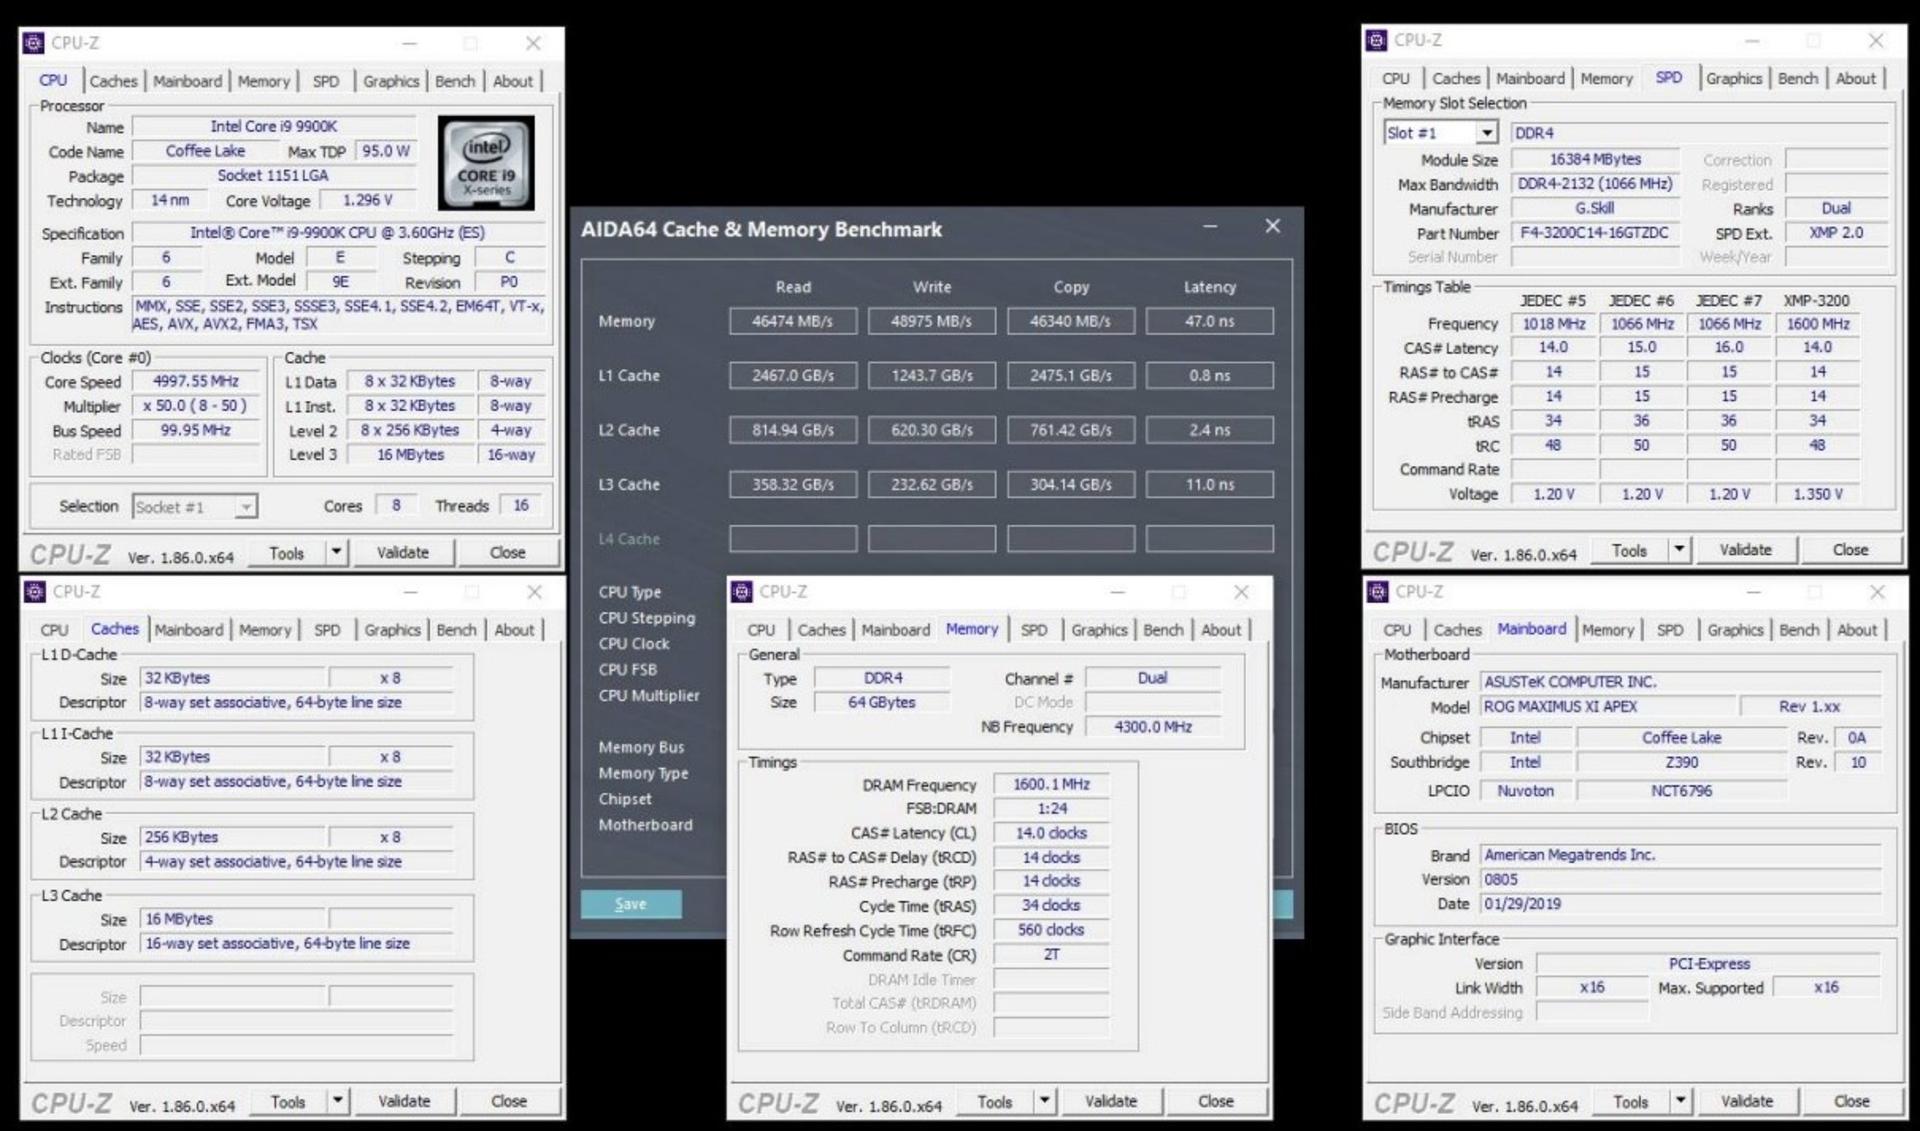Click the CPU-Z title icon in the Mainboard window
Image resolution: width=1920 pixels, height=1131 pixels.
[1378, 592]
